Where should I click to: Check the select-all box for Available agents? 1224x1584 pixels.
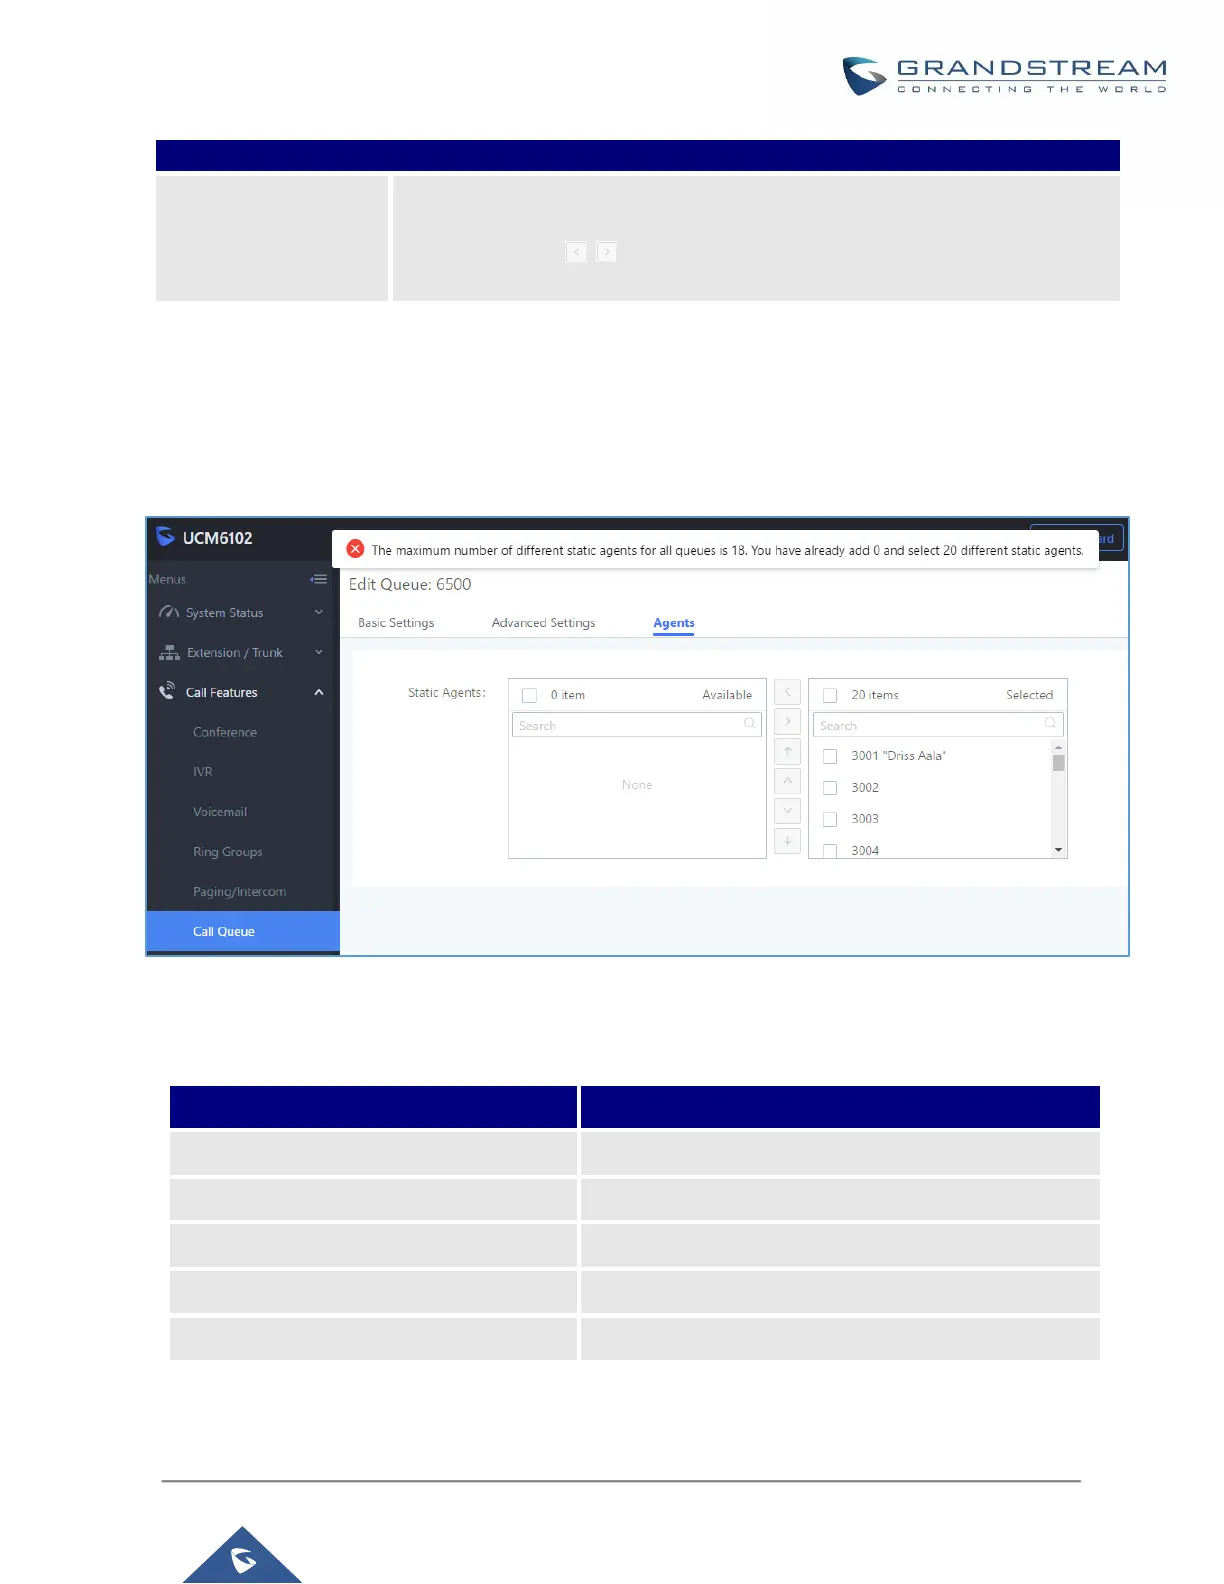click(530, 695)
